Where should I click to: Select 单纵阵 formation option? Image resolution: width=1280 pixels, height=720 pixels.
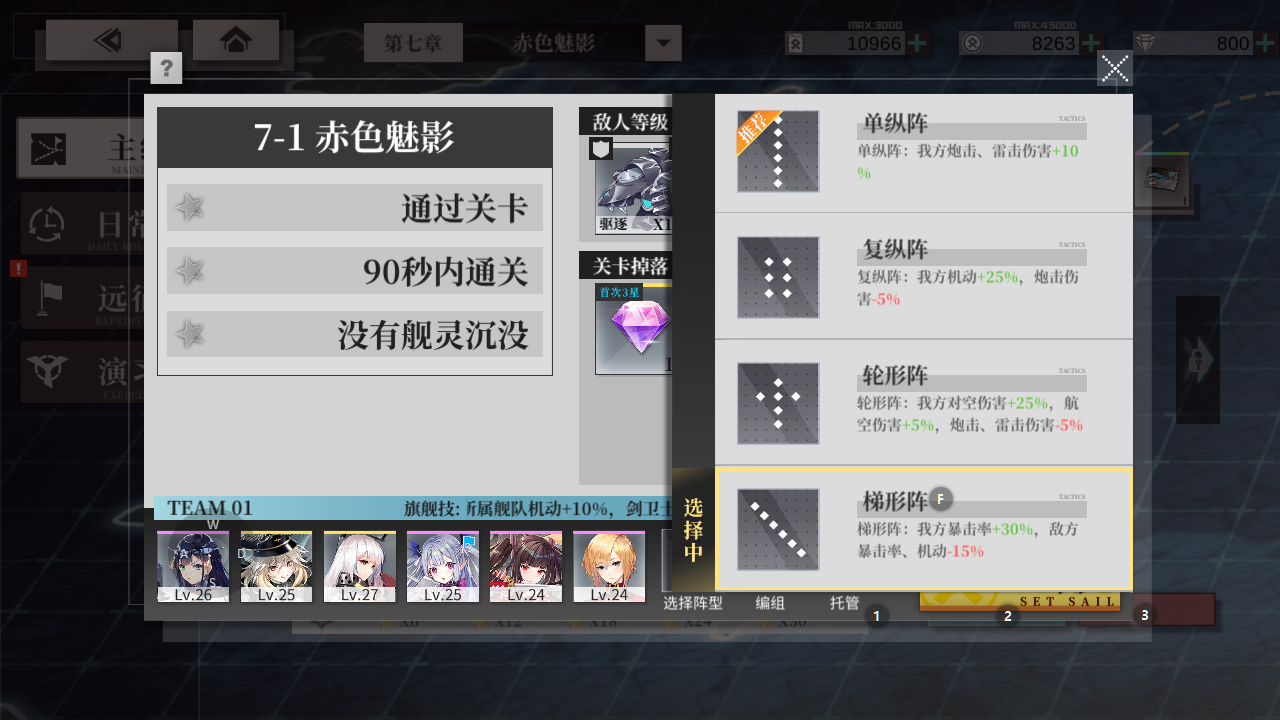[x=924, y=152]
